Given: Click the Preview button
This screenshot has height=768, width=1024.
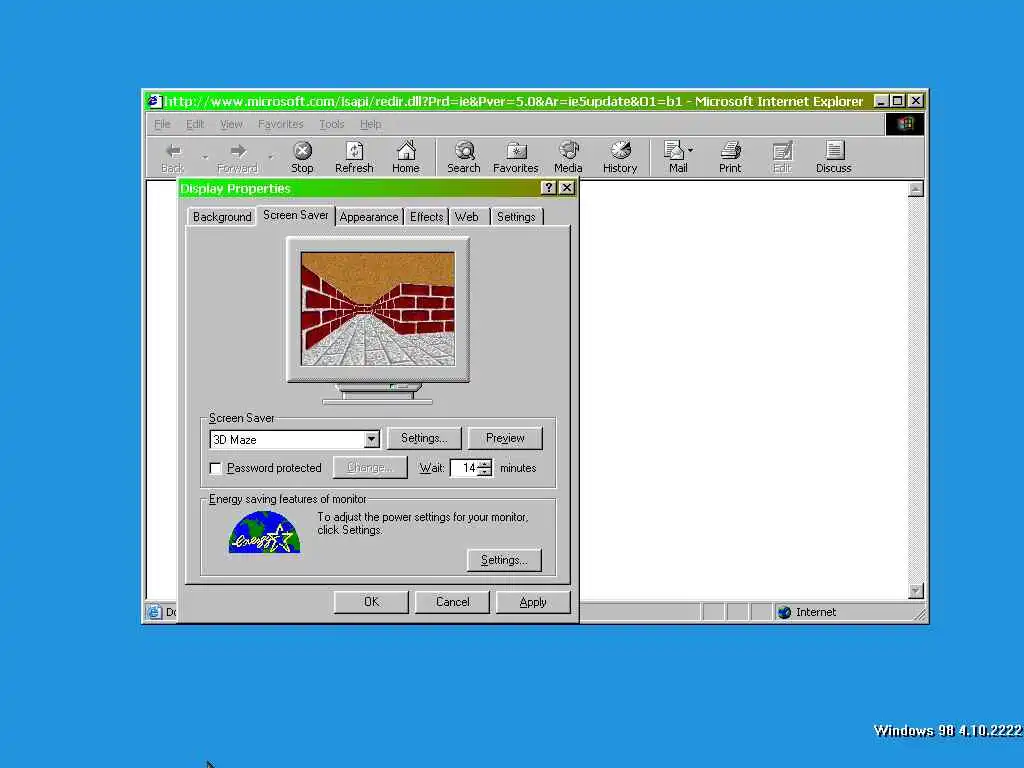Looking at the screenshot, I should tap(505, 438).
